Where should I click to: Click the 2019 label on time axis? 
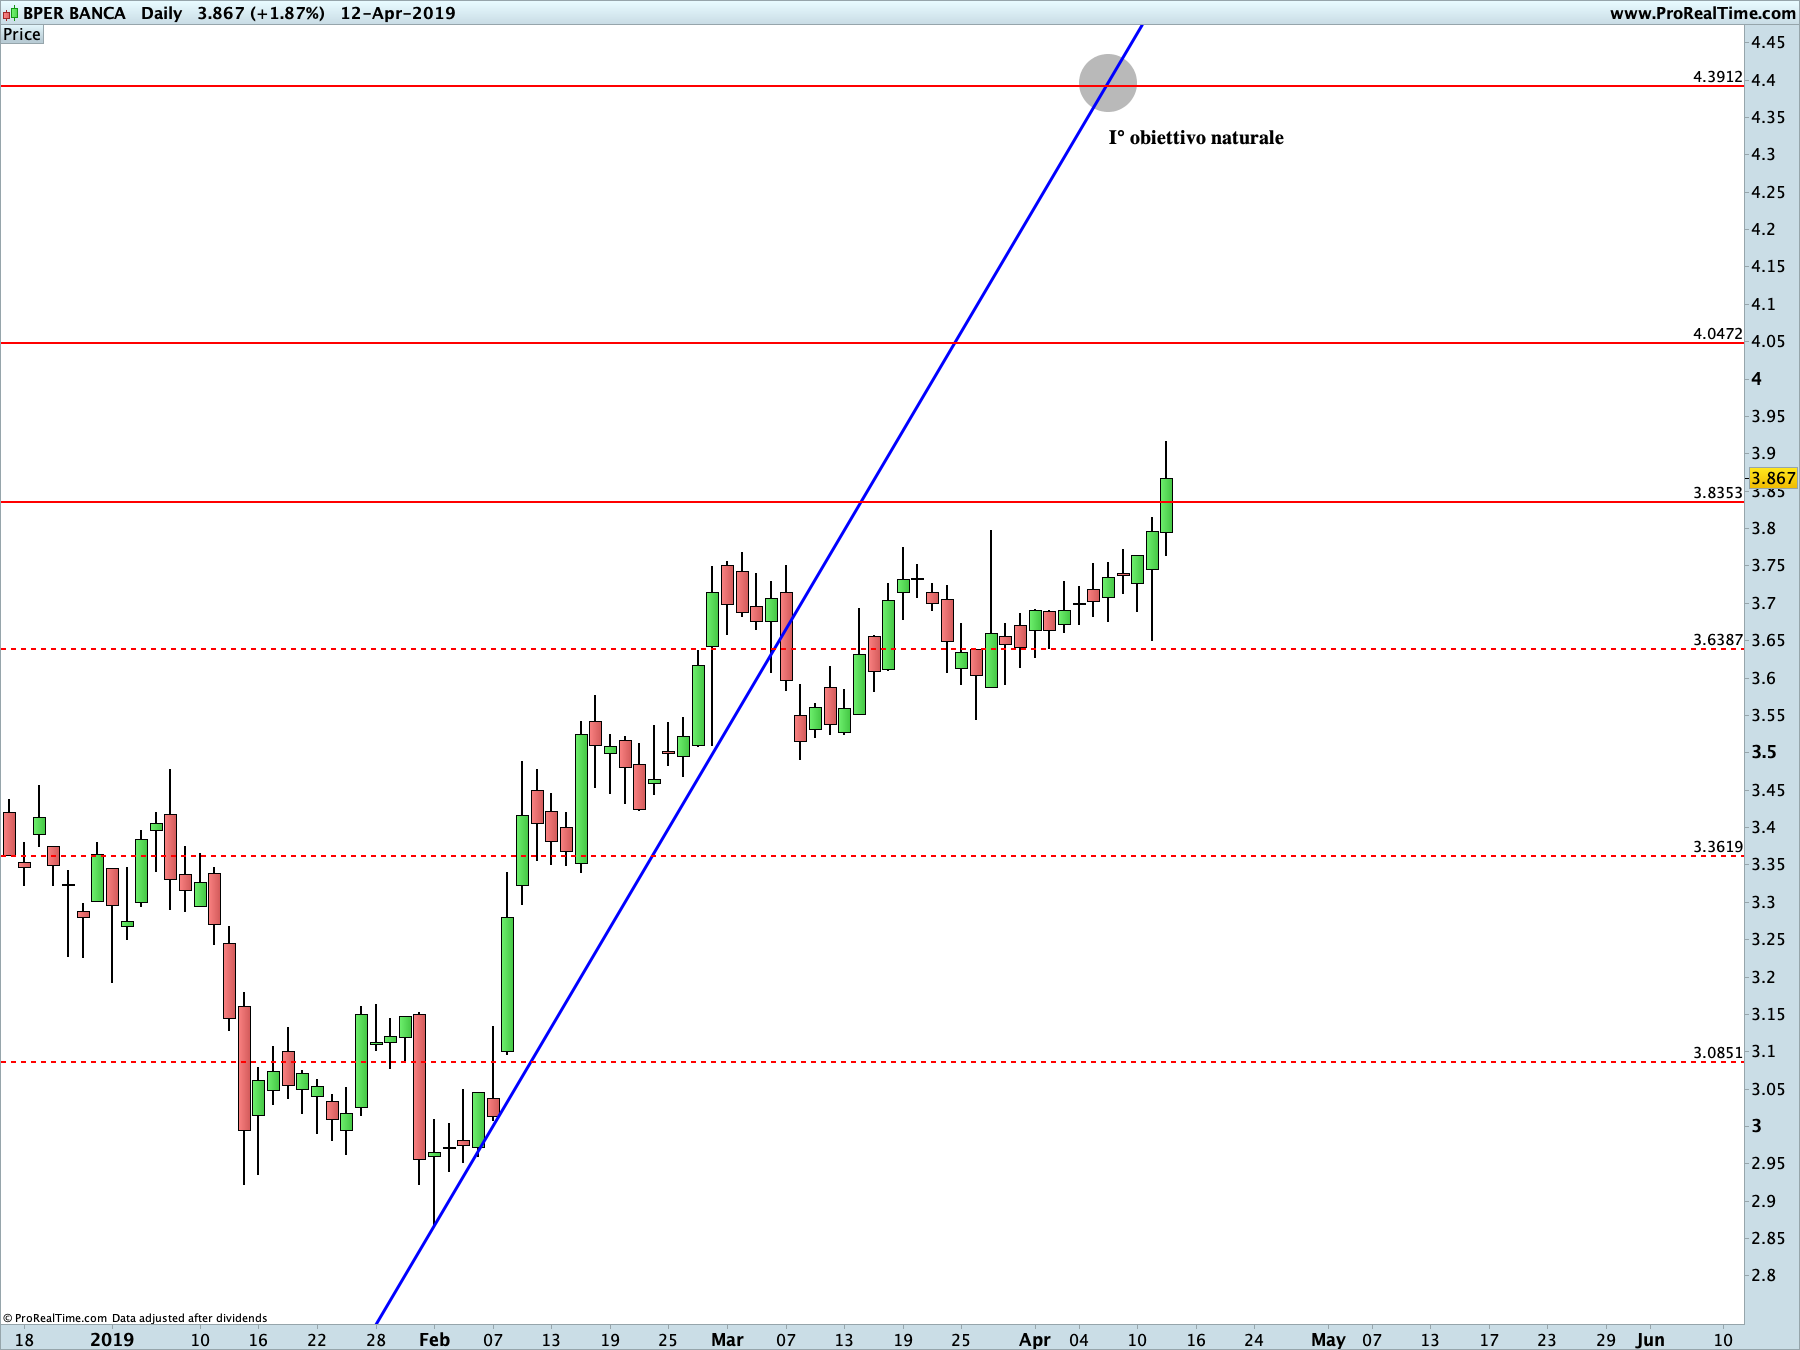click(x=112, y=1339)
